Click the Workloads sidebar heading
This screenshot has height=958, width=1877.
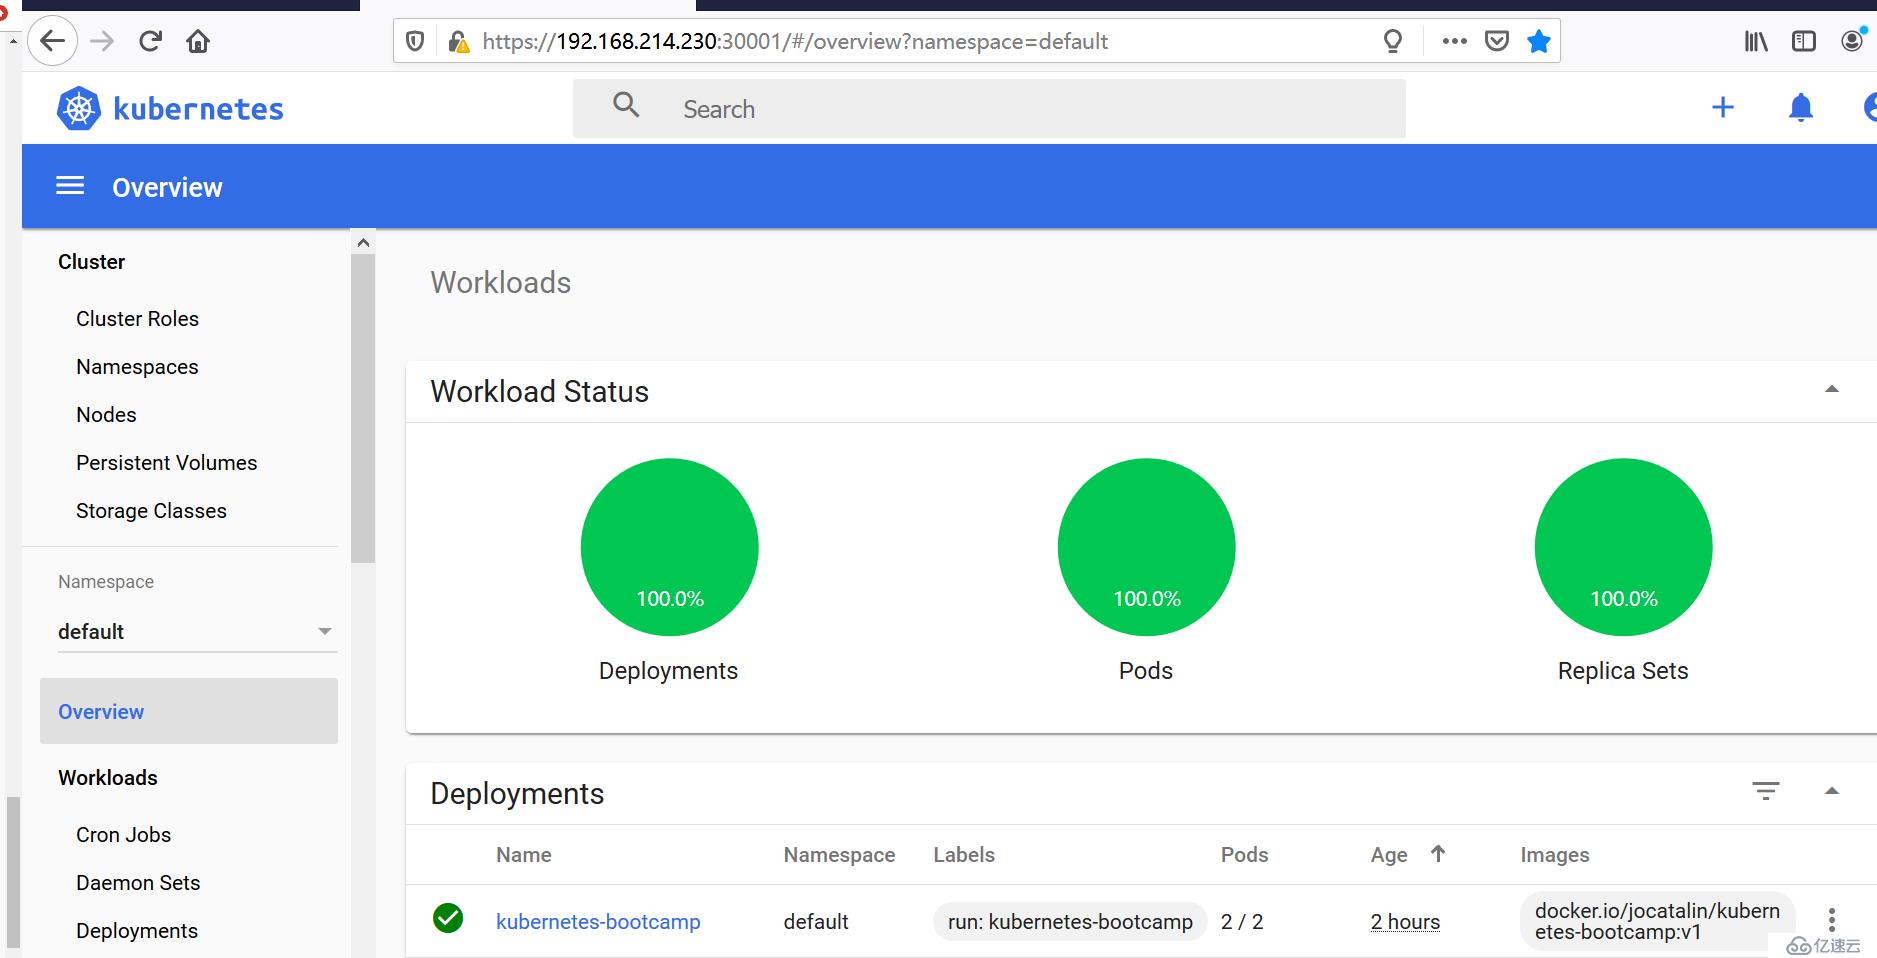tap(108, 777)
